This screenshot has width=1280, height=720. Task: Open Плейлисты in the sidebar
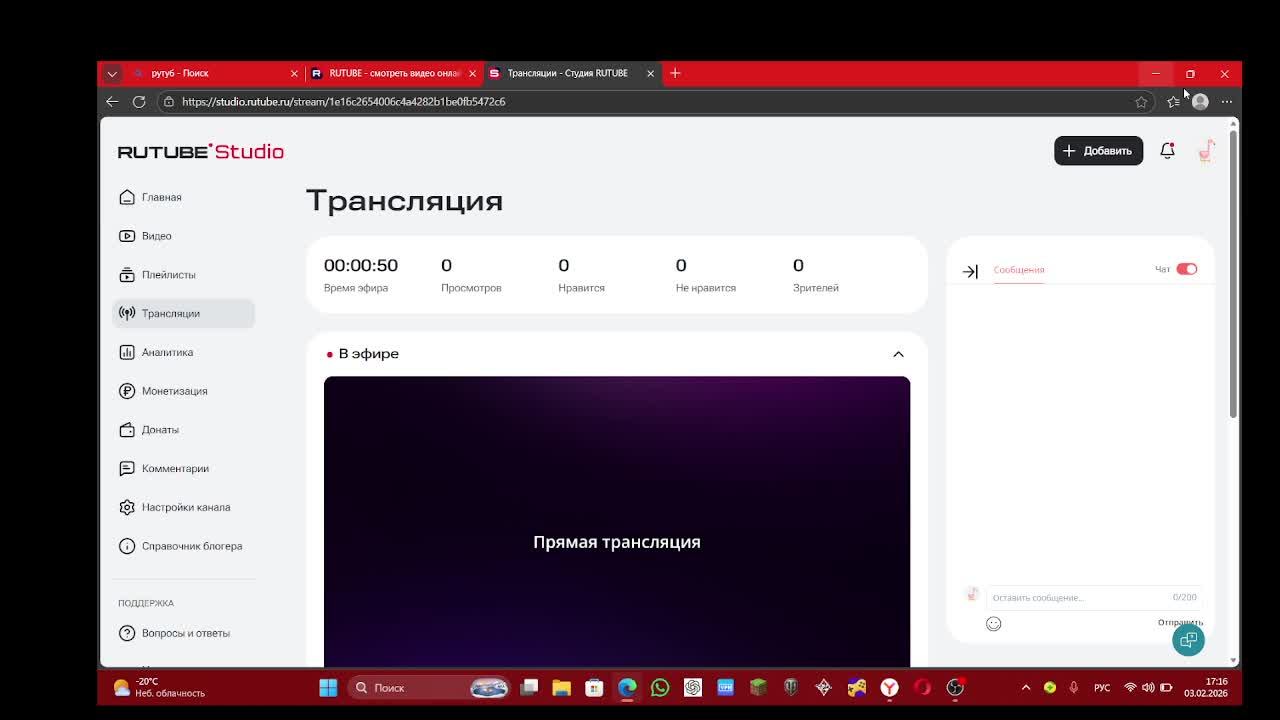[168, 275]
